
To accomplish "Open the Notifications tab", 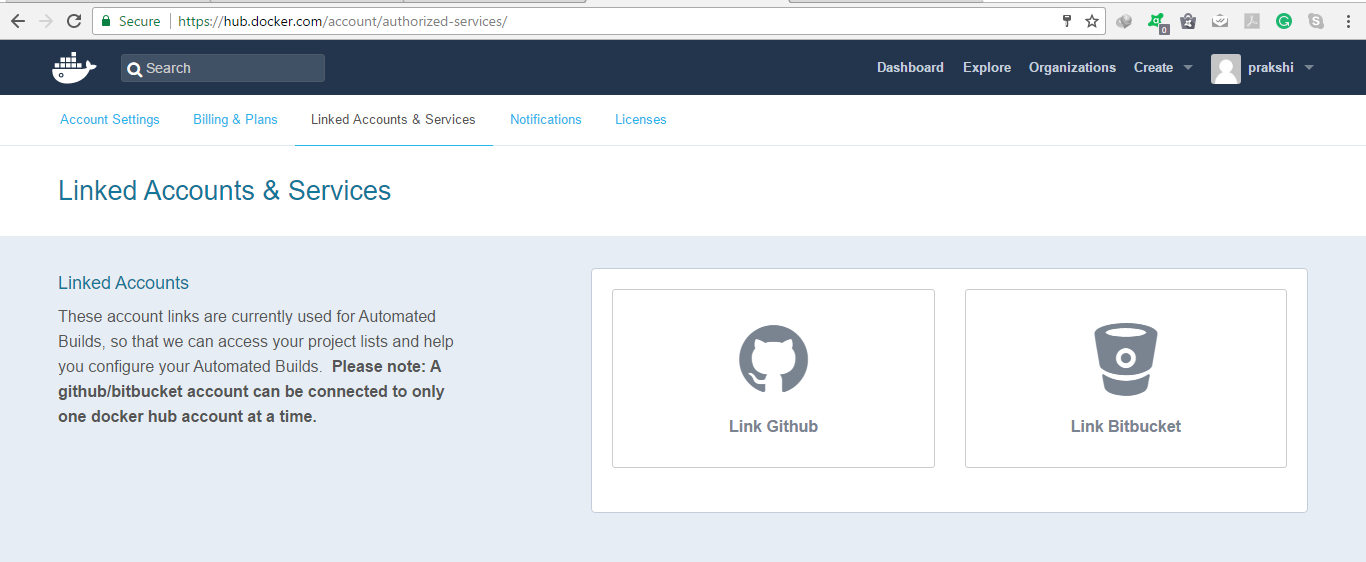I will pos(545,120).
